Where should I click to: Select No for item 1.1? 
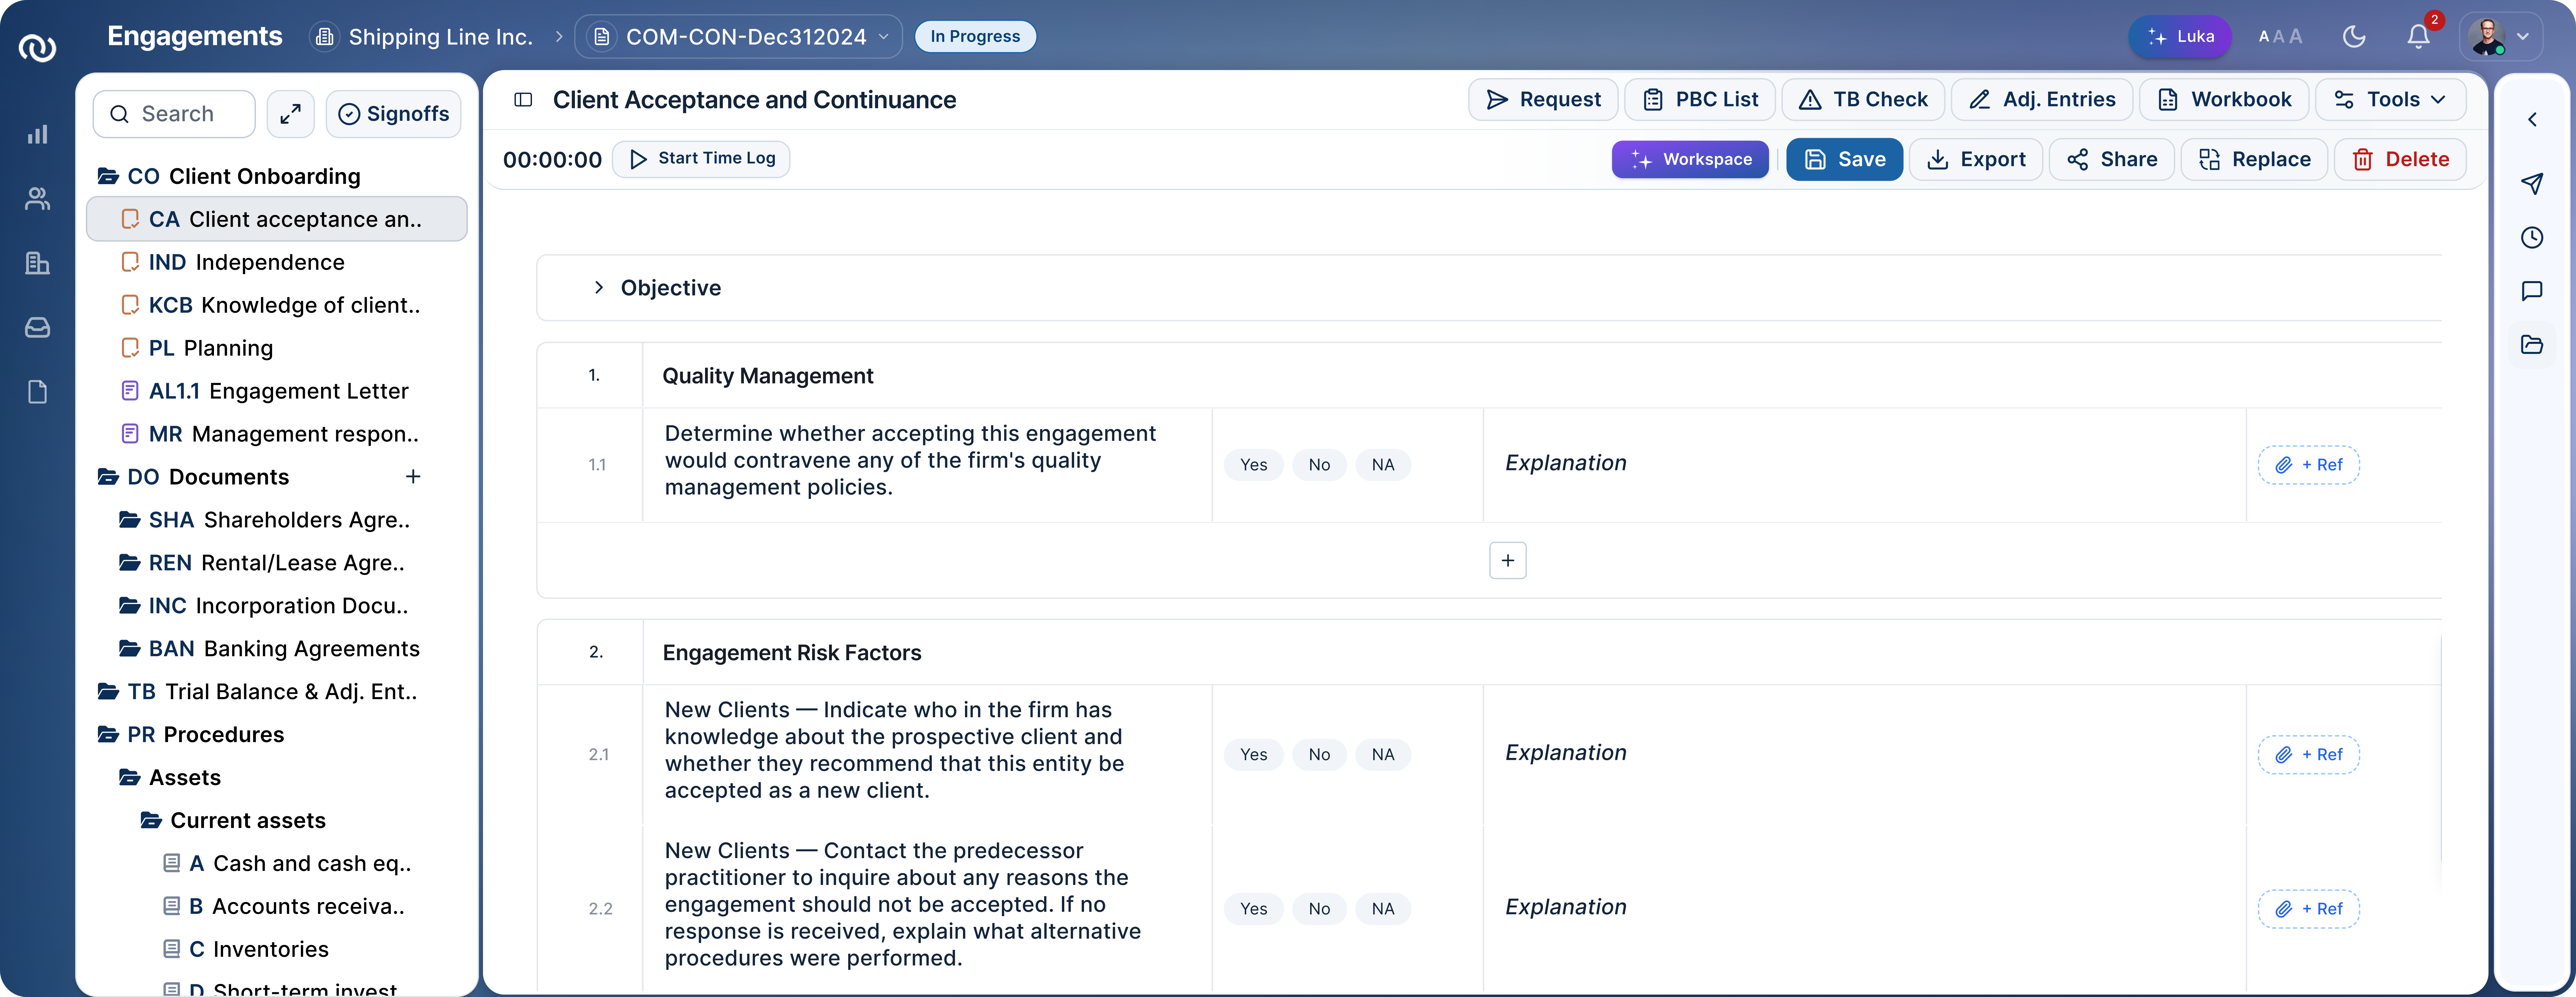tap(1319, 465)
